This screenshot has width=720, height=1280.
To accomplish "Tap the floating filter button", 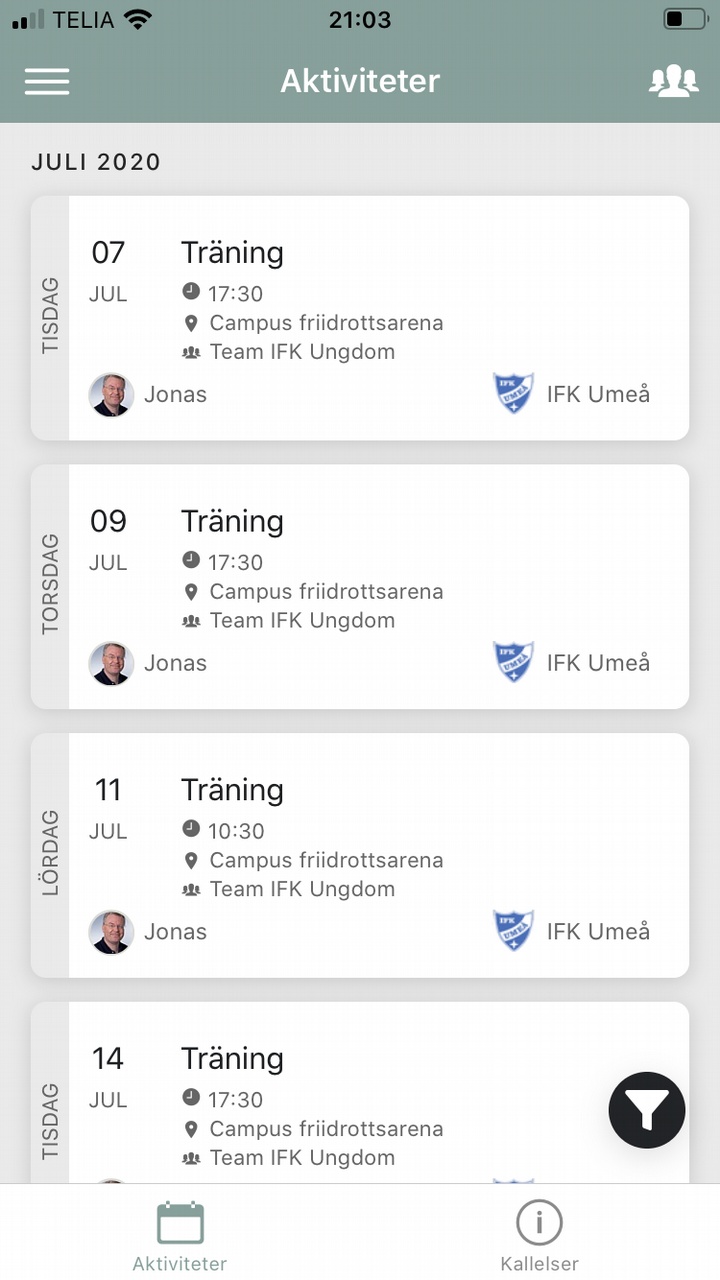I will click(647, 1109).
